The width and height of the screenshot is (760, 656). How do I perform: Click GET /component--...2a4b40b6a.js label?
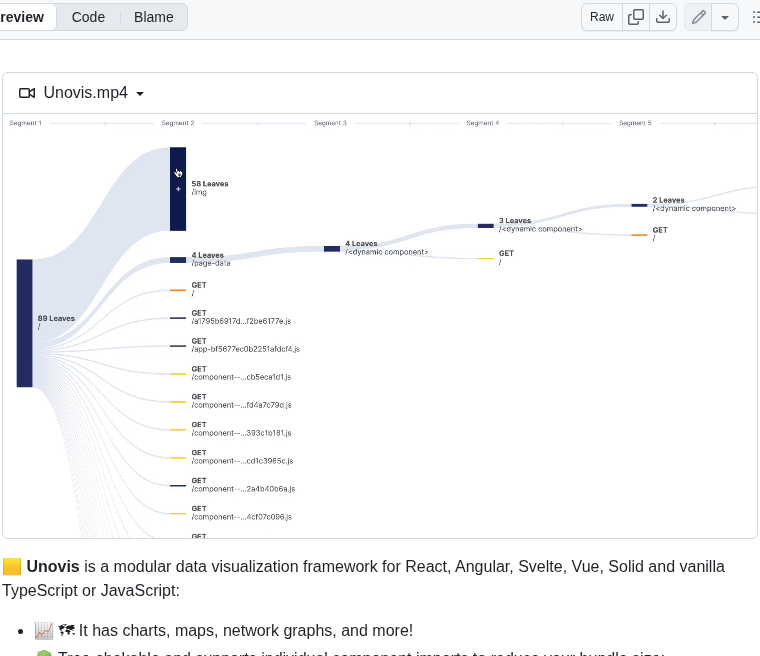(x=243, y=485)
